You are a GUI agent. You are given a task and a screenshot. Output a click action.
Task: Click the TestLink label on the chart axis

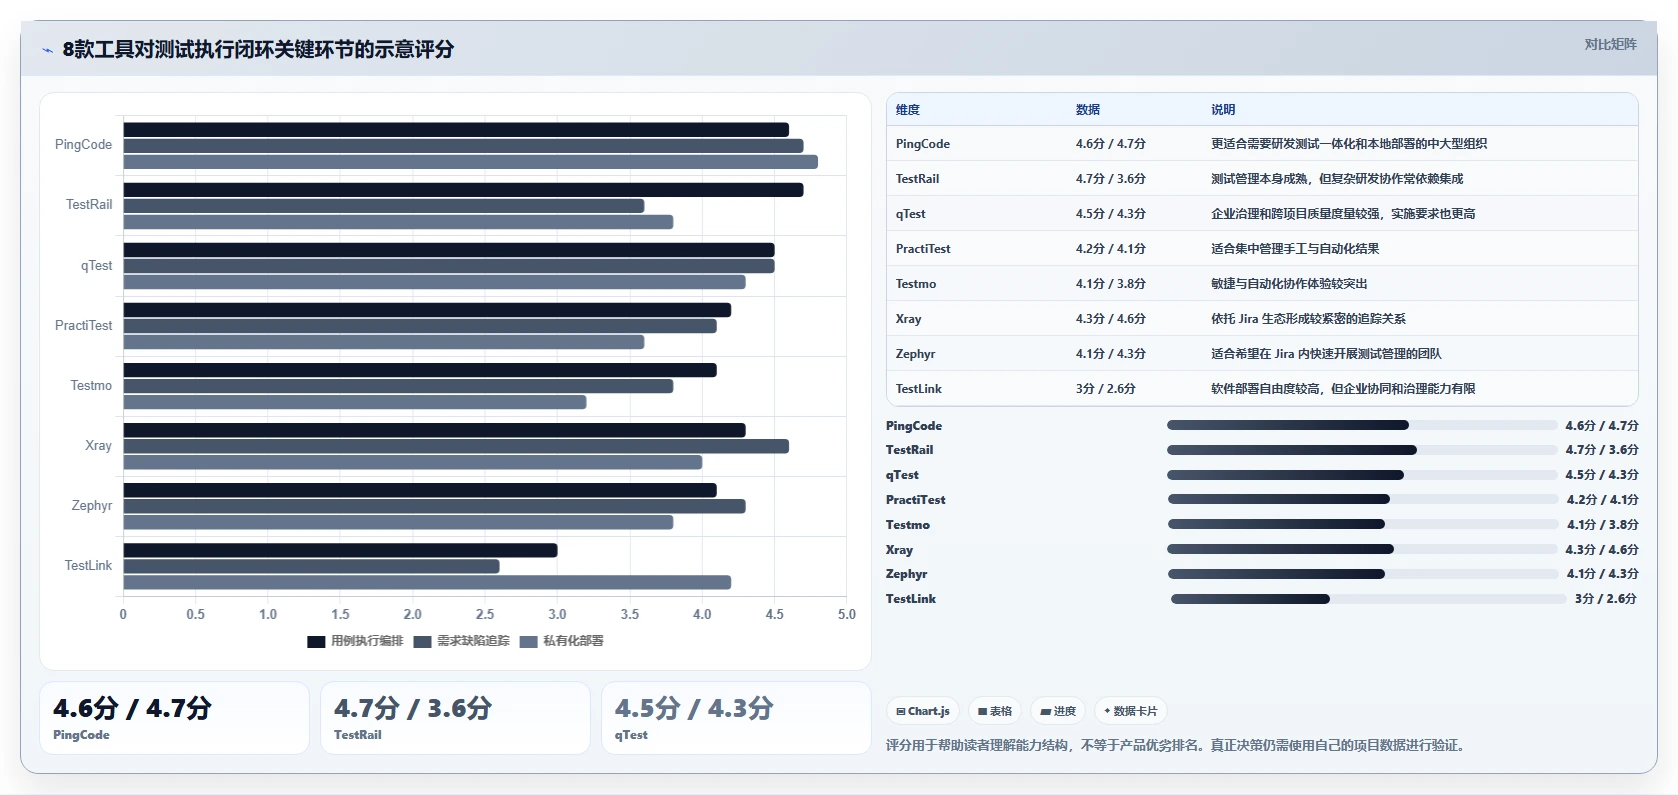(x=88, y=565)
